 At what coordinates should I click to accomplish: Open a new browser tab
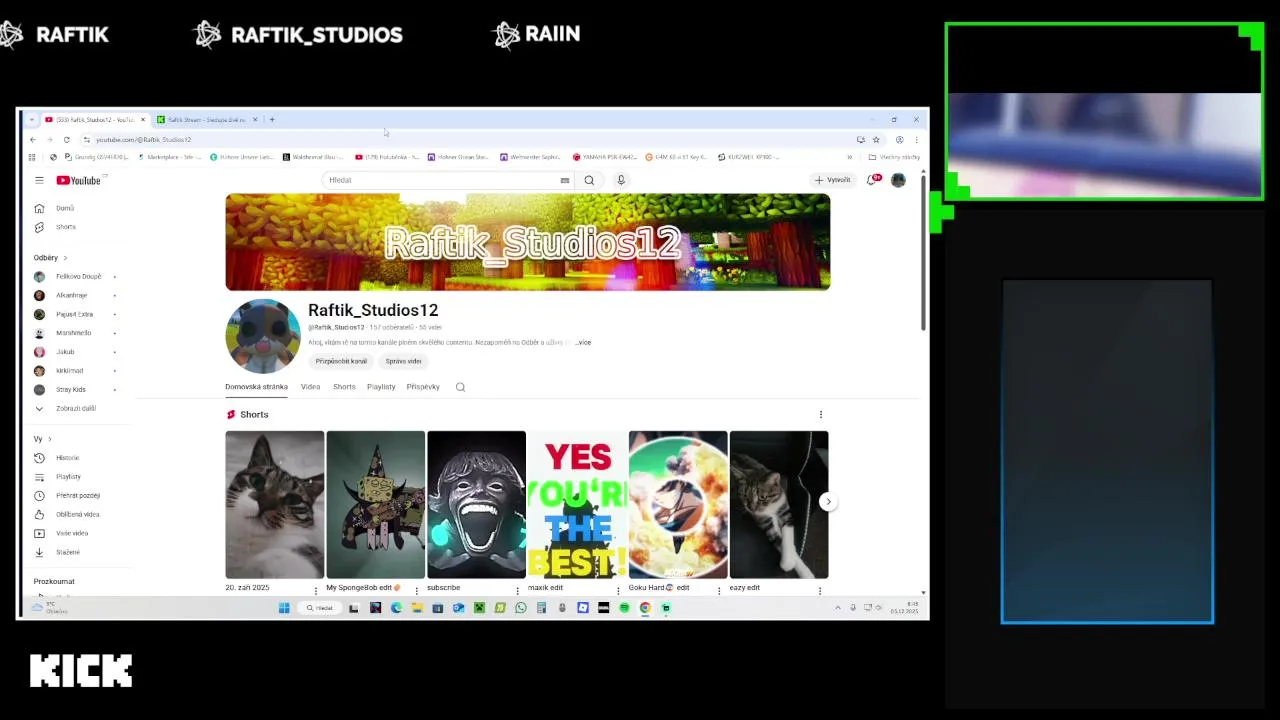pos(272,120)
